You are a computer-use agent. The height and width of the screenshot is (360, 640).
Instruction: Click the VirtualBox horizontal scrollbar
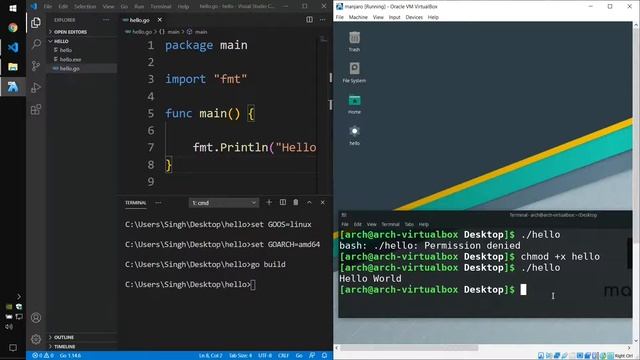click(x=409, y=348)
